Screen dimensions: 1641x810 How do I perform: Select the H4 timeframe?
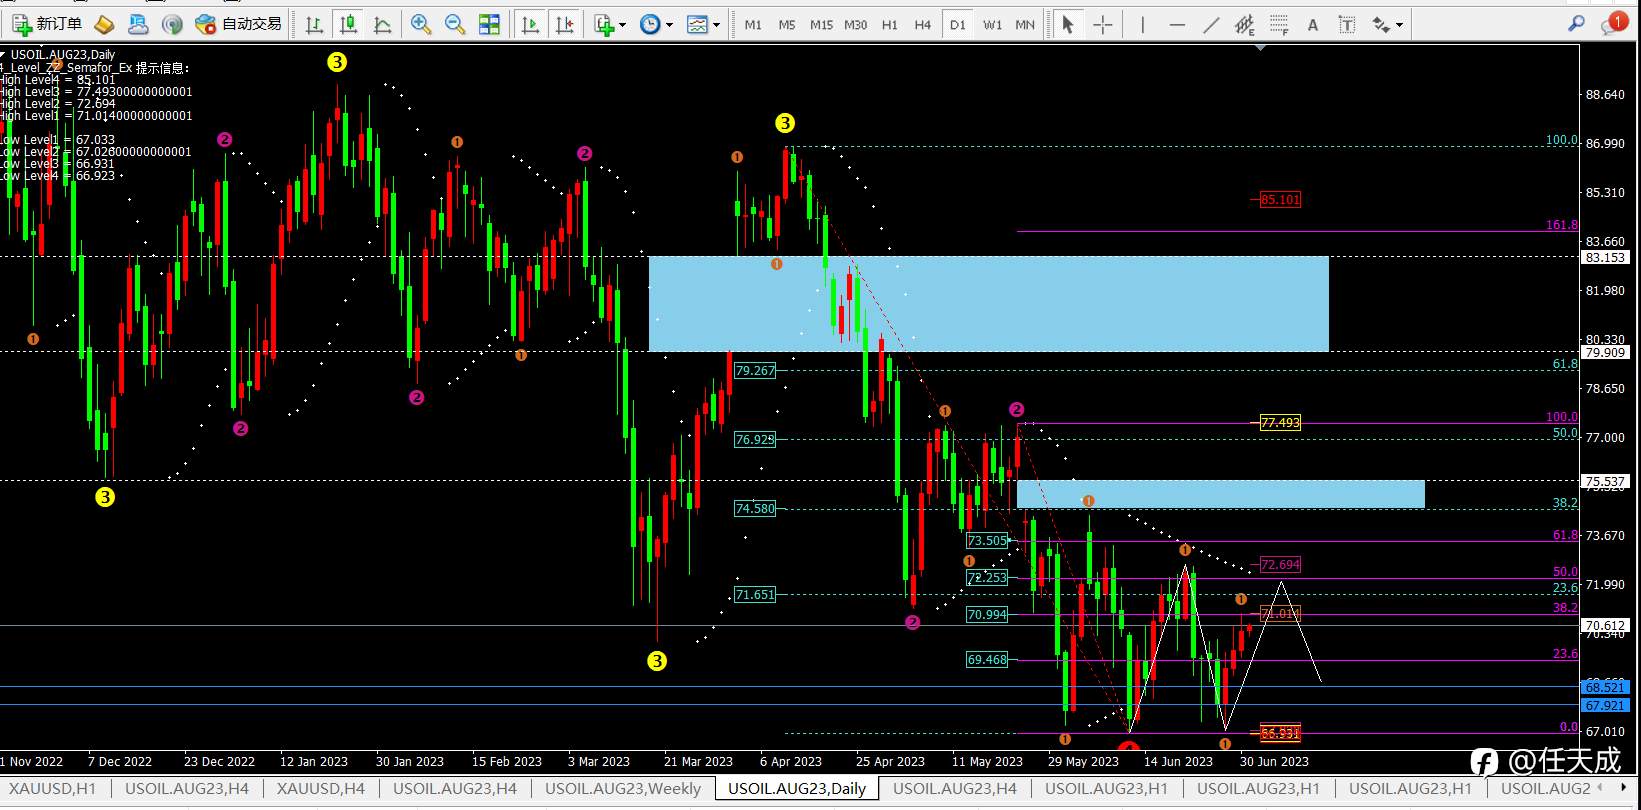[x=923, y=25]
